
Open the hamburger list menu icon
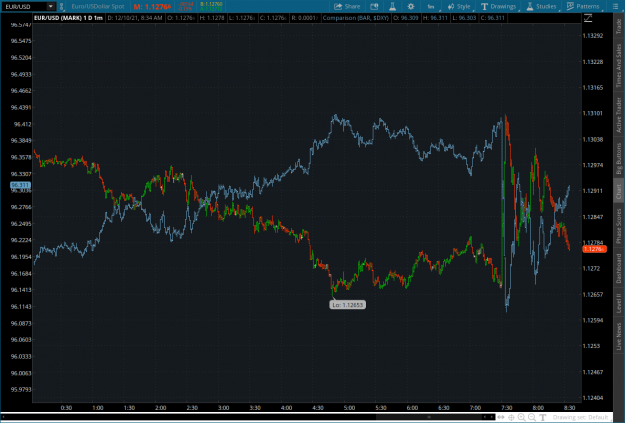point(615,6)
